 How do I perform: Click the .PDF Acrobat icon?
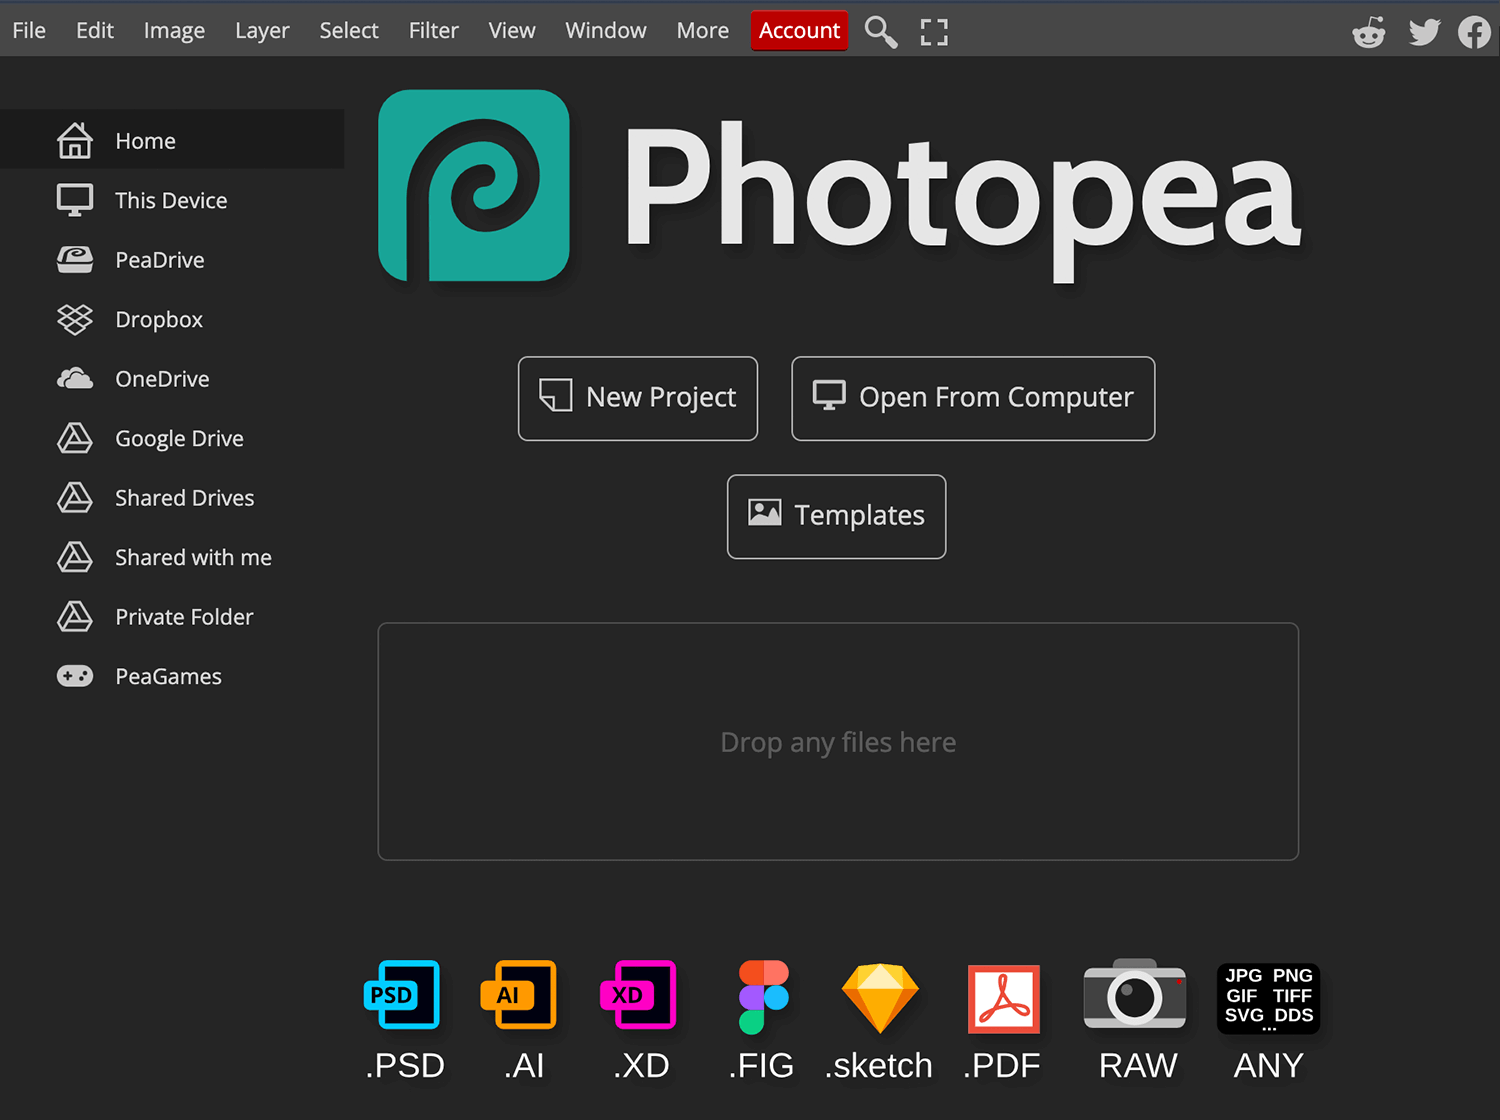(1004, 999)
